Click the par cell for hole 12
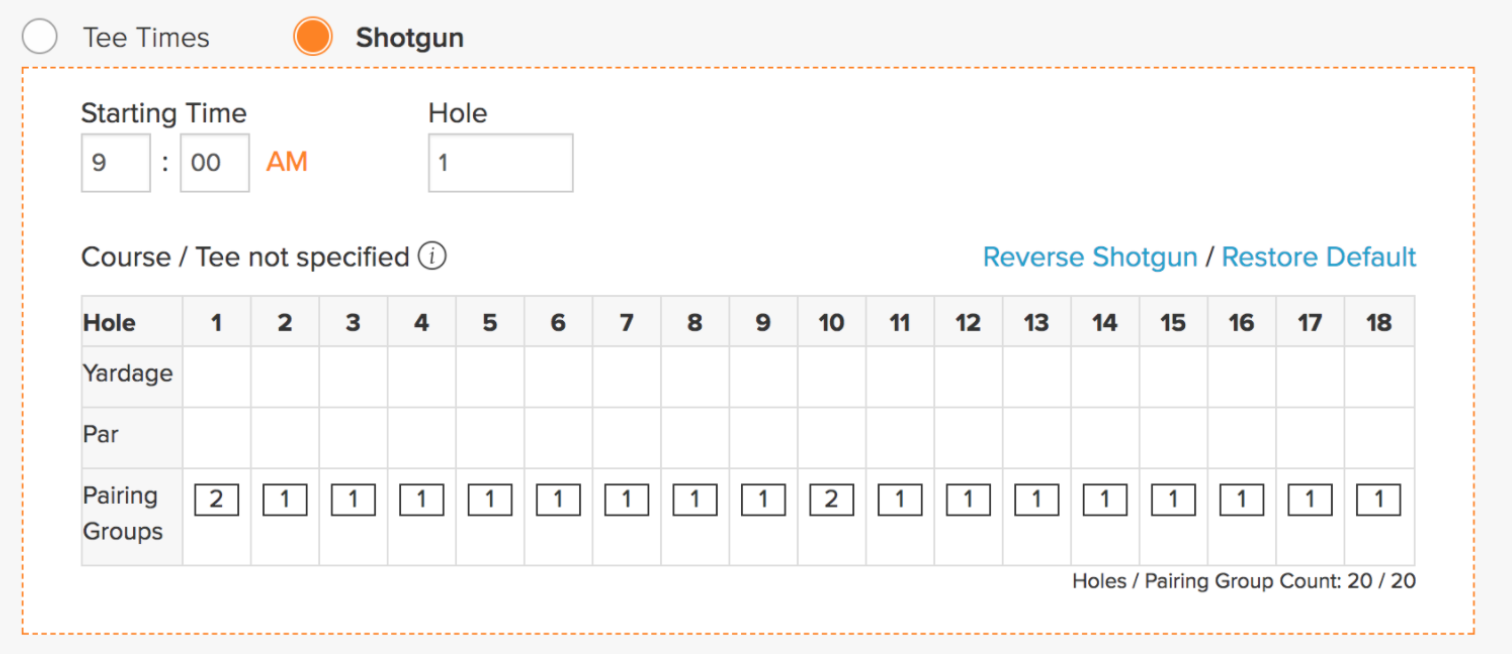1512x654 pixels. coord(968,438)
